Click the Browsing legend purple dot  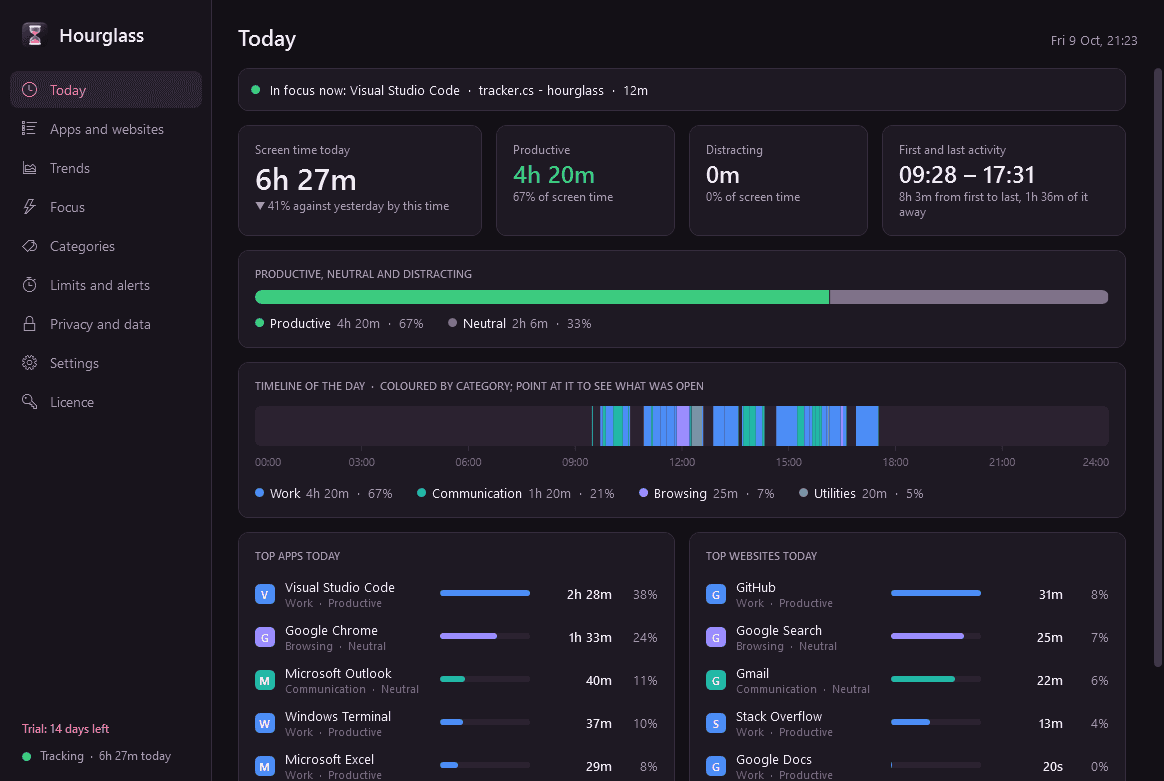click(644, 493)
